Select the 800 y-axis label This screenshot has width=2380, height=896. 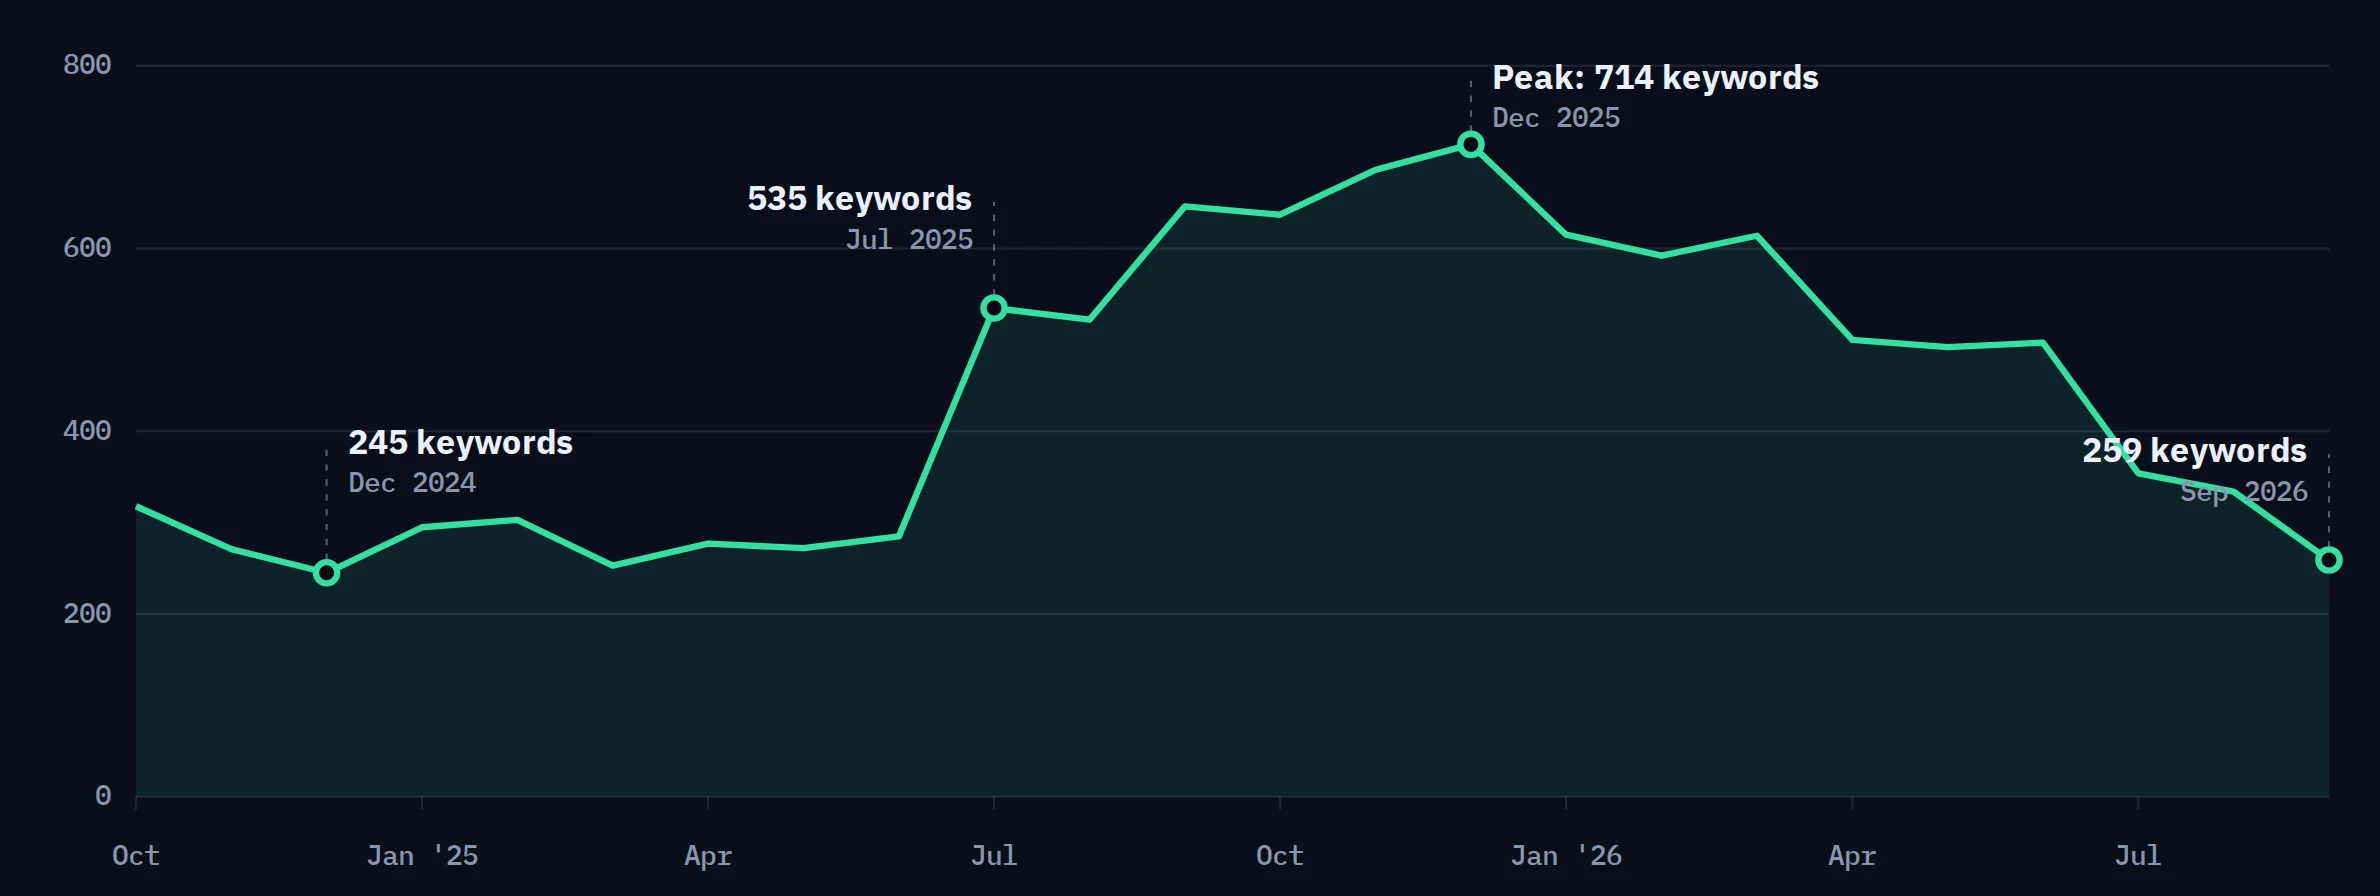point(87,65)
